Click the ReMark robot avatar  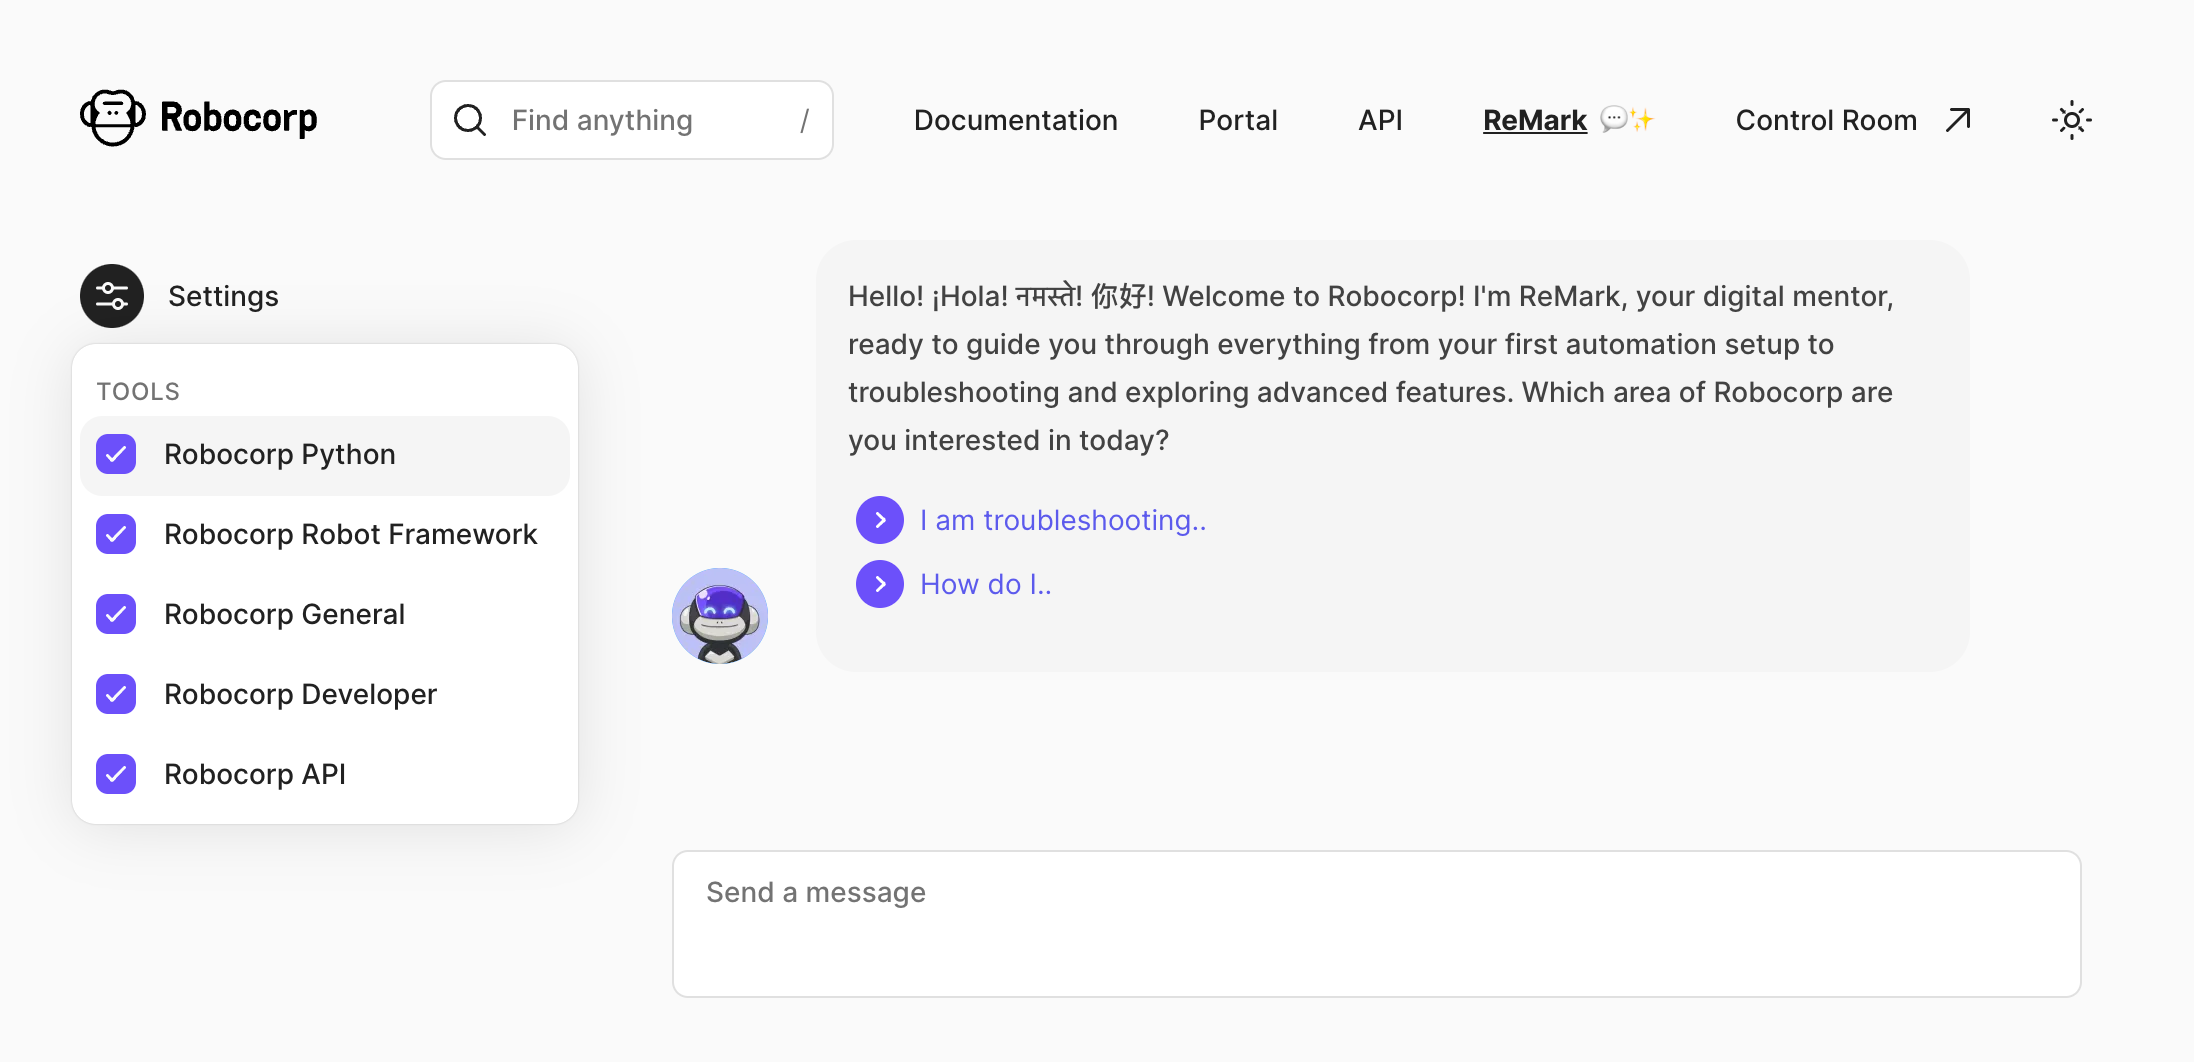click(720, 616)
